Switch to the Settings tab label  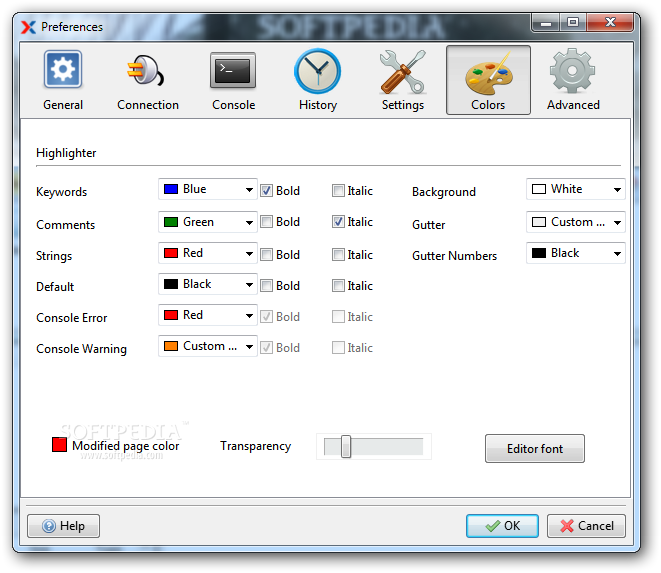[403, 105]
